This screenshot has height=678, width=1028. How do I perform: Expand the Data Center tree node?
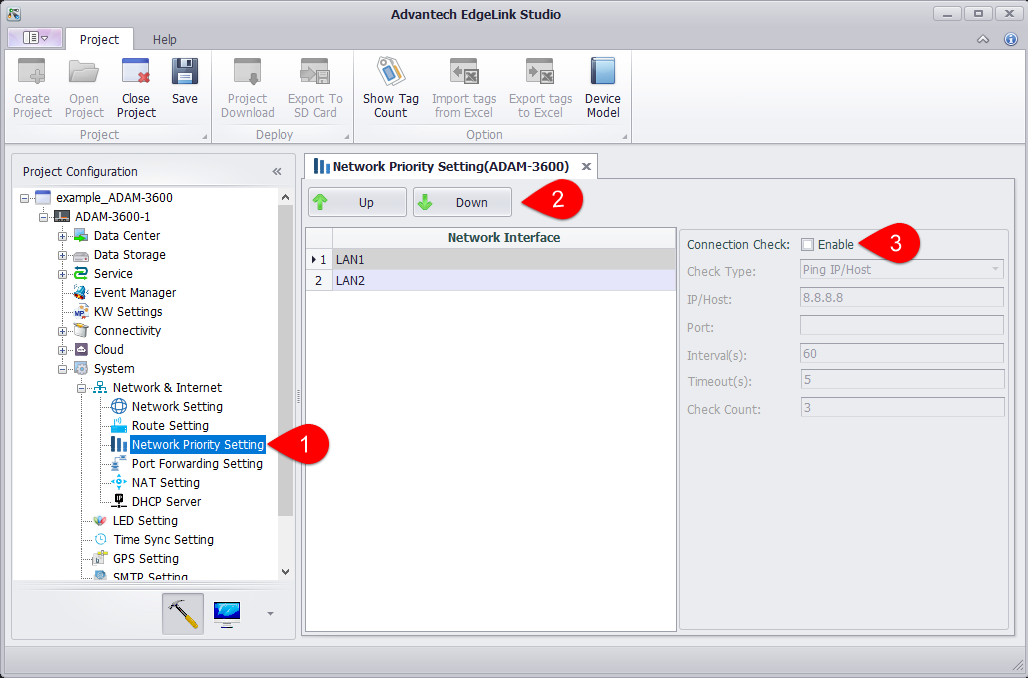click(62, 236)
